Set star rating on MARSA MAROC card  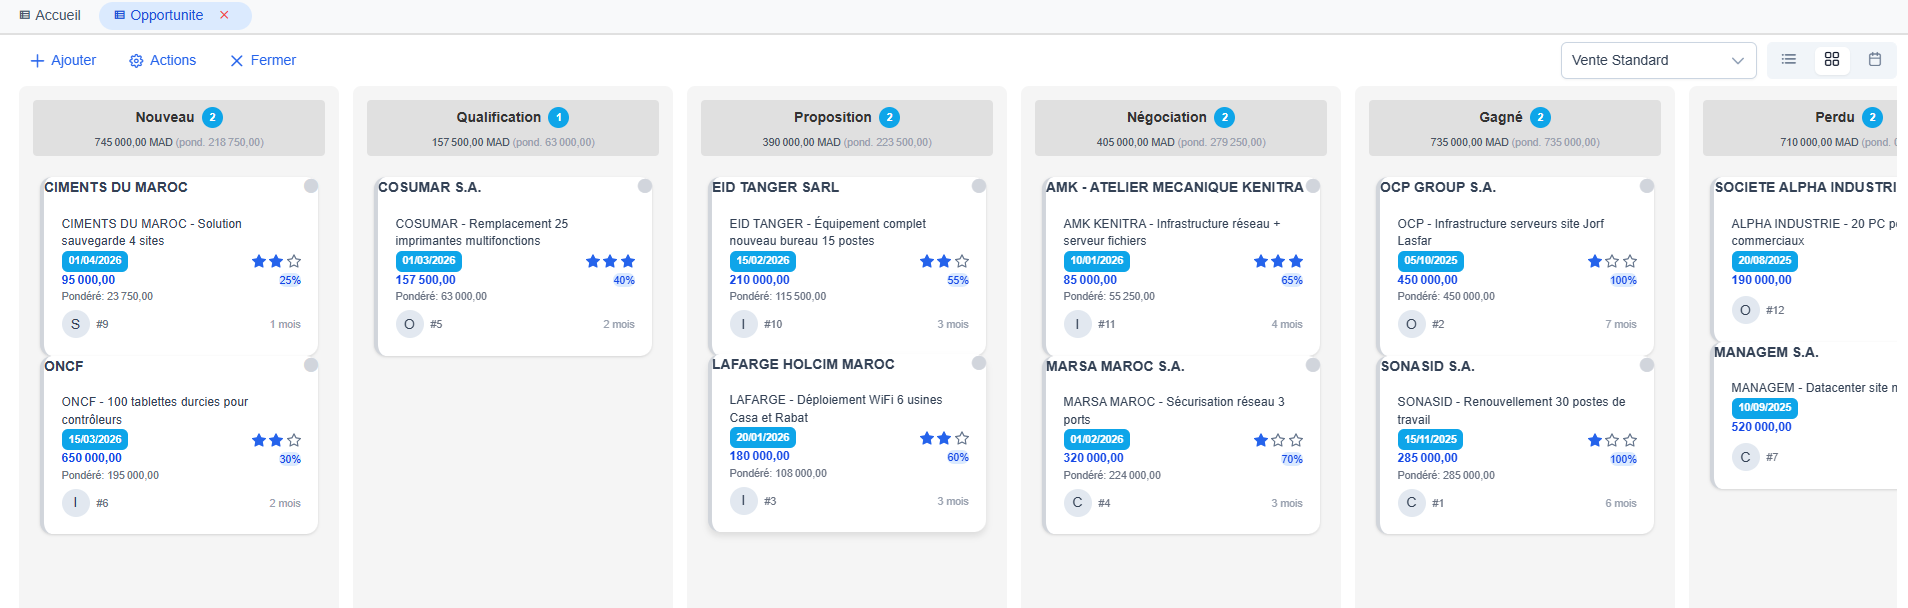tap(1278, 440)
